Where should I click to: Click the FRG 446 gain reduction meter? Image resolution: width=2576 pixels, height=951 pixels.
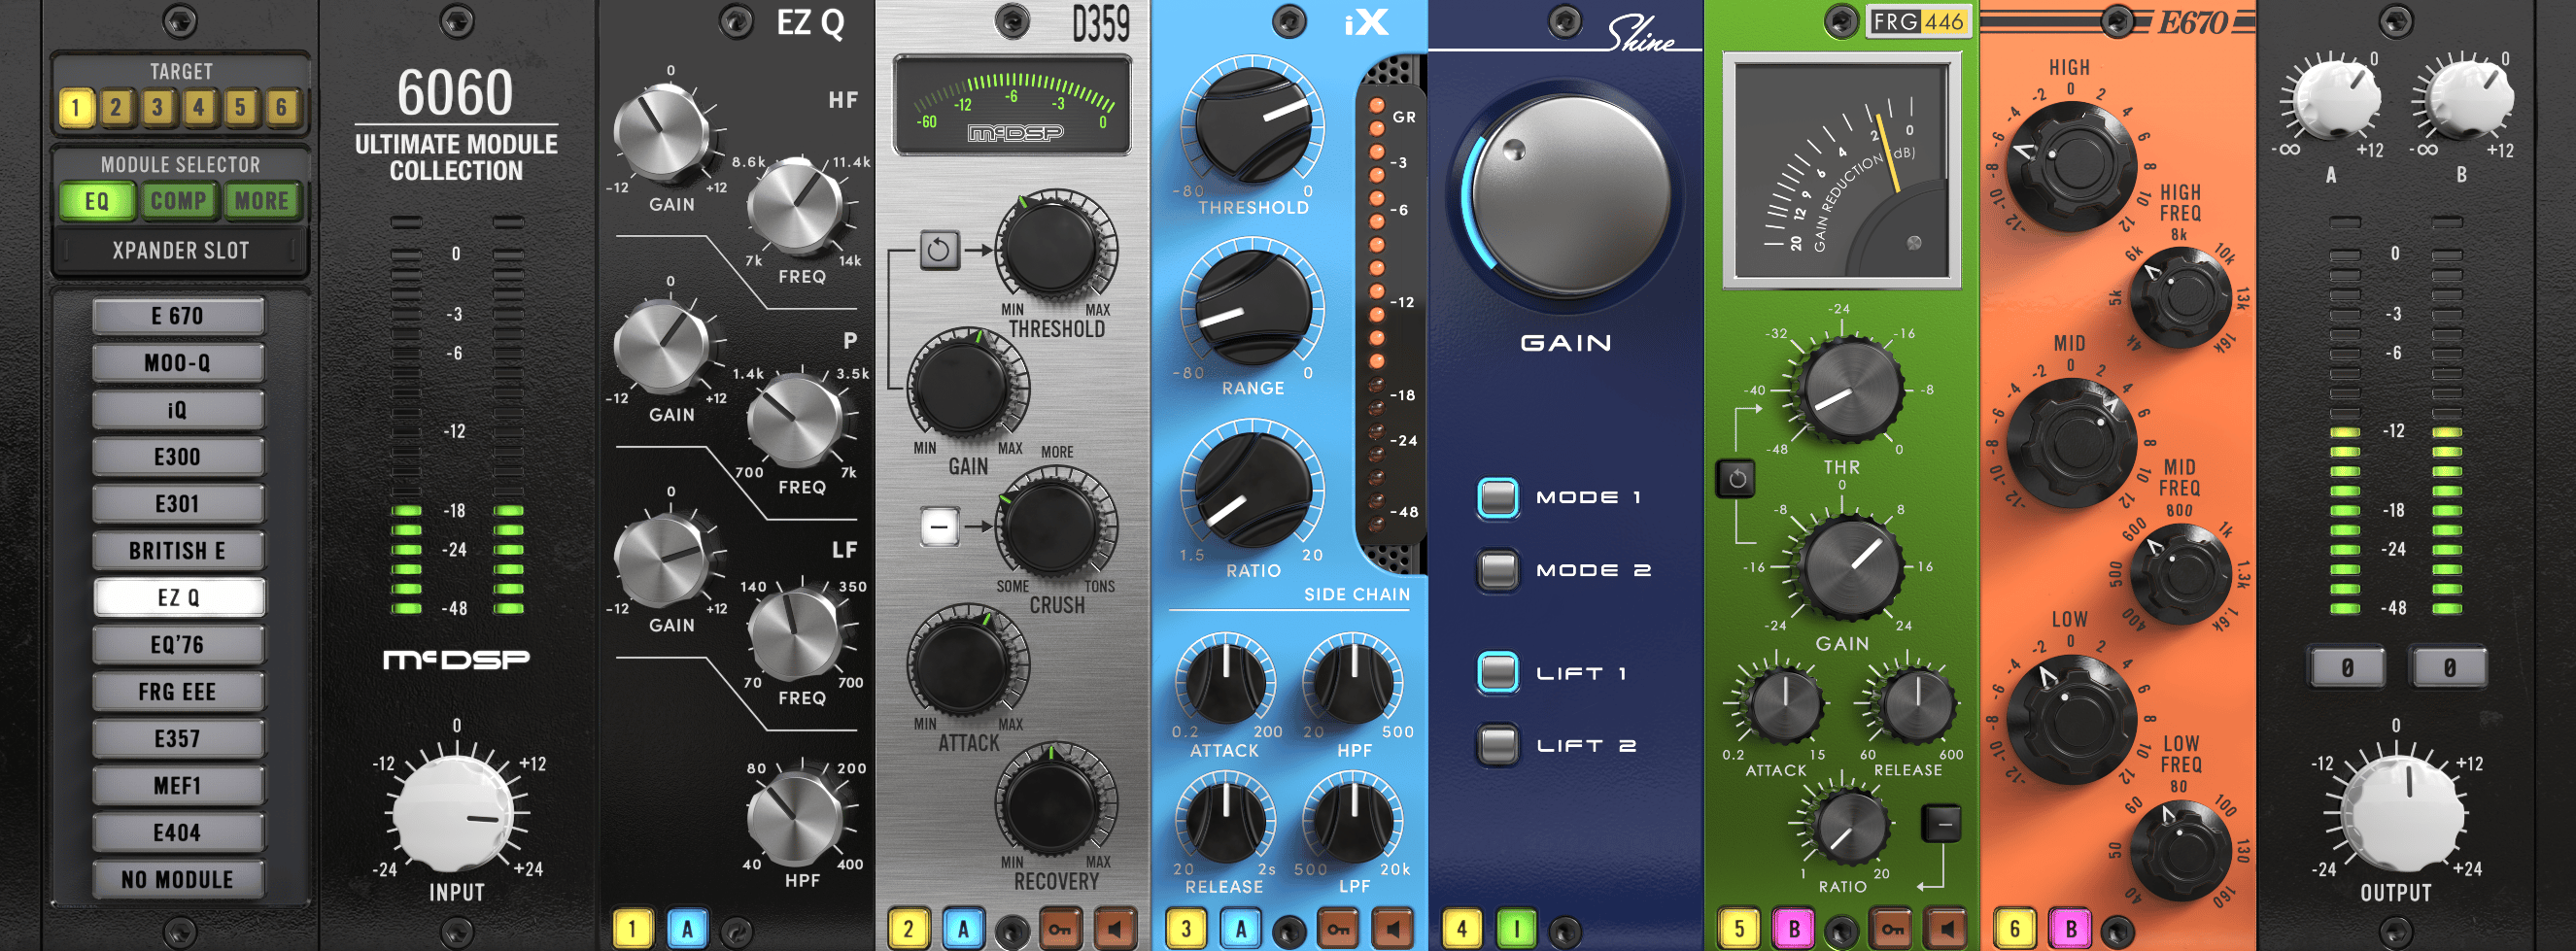(1841, 169)
